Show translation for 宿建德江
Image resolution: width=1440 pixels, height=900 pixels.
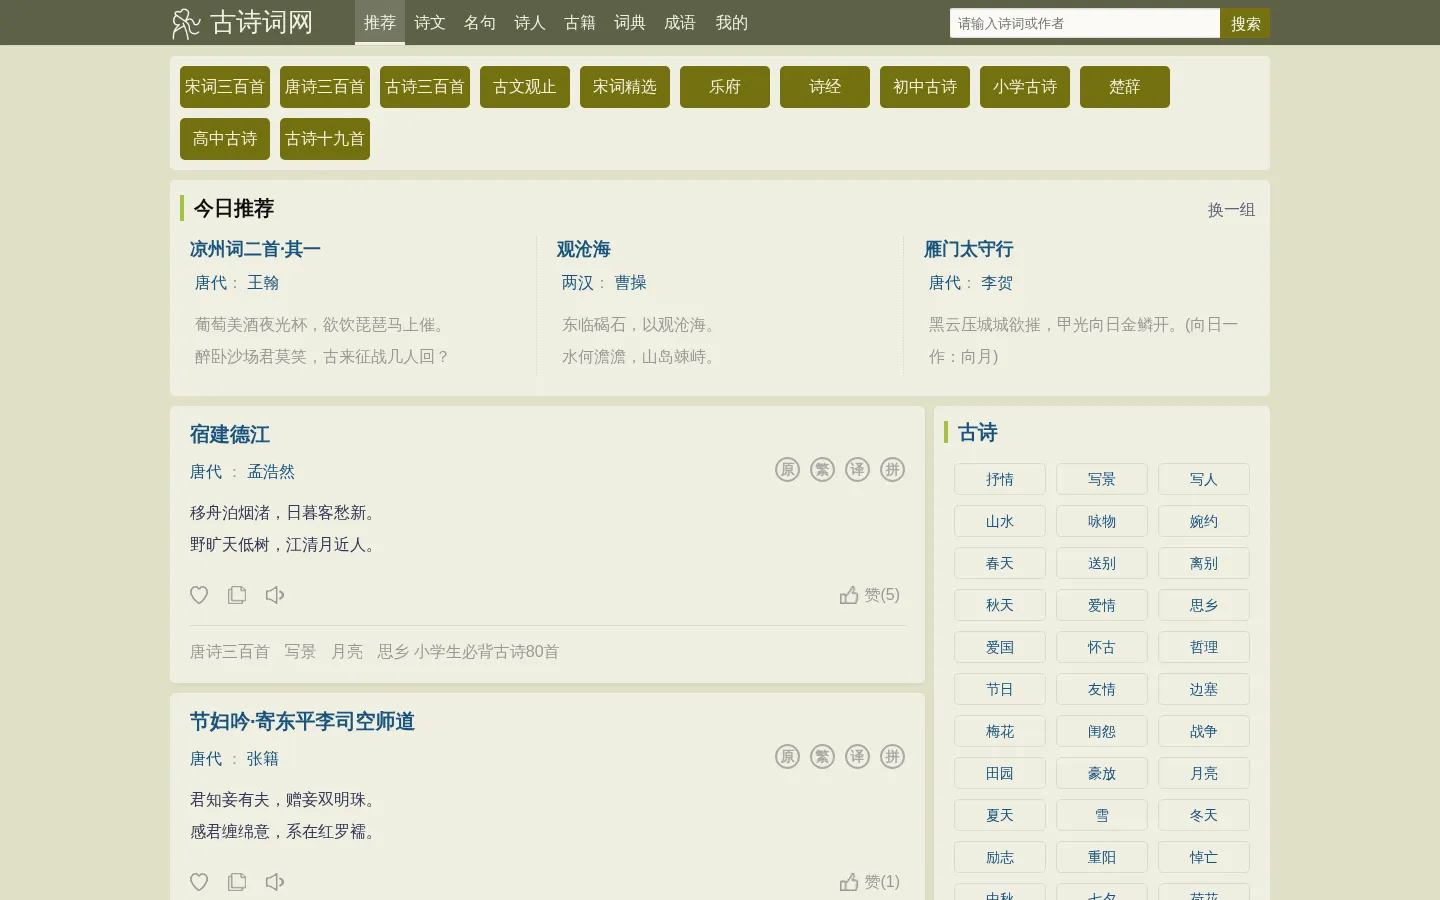click(x=858, y=469)
